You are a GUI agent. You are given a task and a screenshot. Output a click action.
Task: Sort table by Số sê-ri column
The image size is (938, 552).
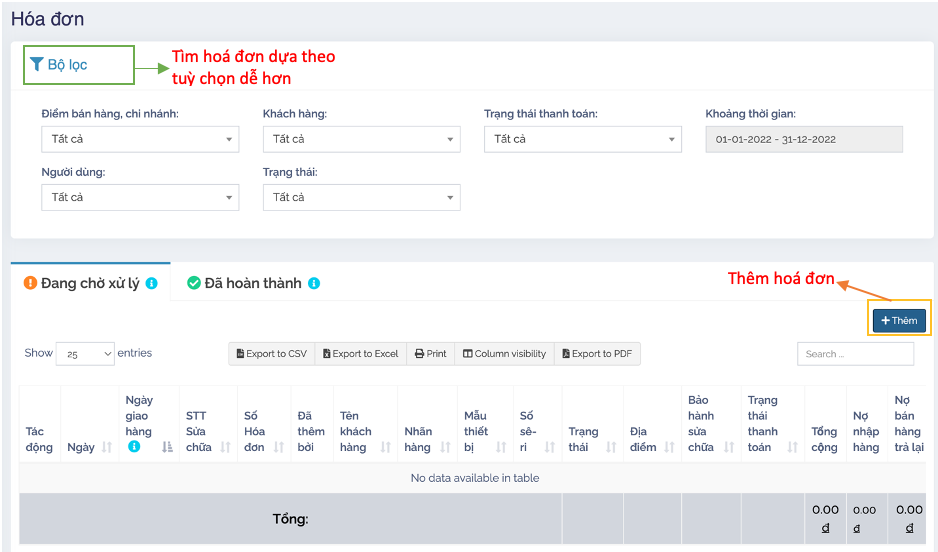549,447
